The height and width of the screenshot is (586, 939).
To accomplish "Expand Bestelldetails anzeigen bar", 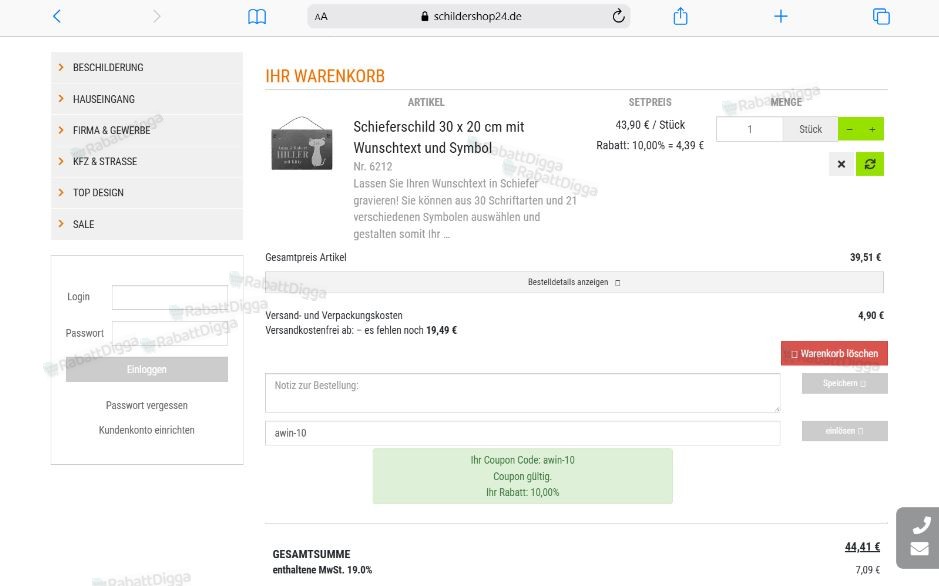I will tap(574, 282).
